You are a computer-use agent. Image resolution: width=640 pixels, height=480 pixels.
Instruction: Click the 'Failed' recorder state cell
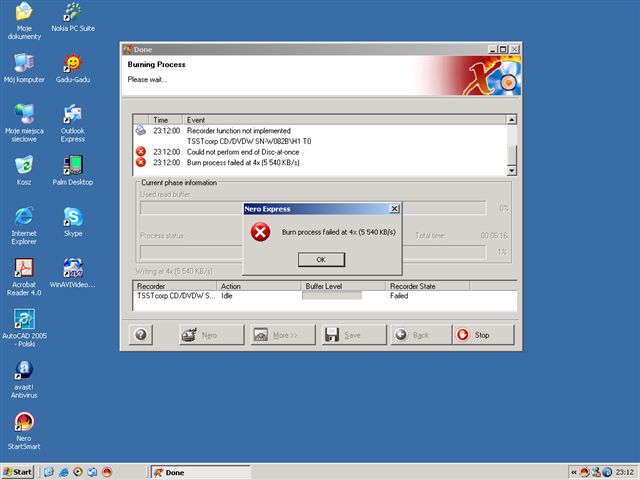click(x=399, y=296)
